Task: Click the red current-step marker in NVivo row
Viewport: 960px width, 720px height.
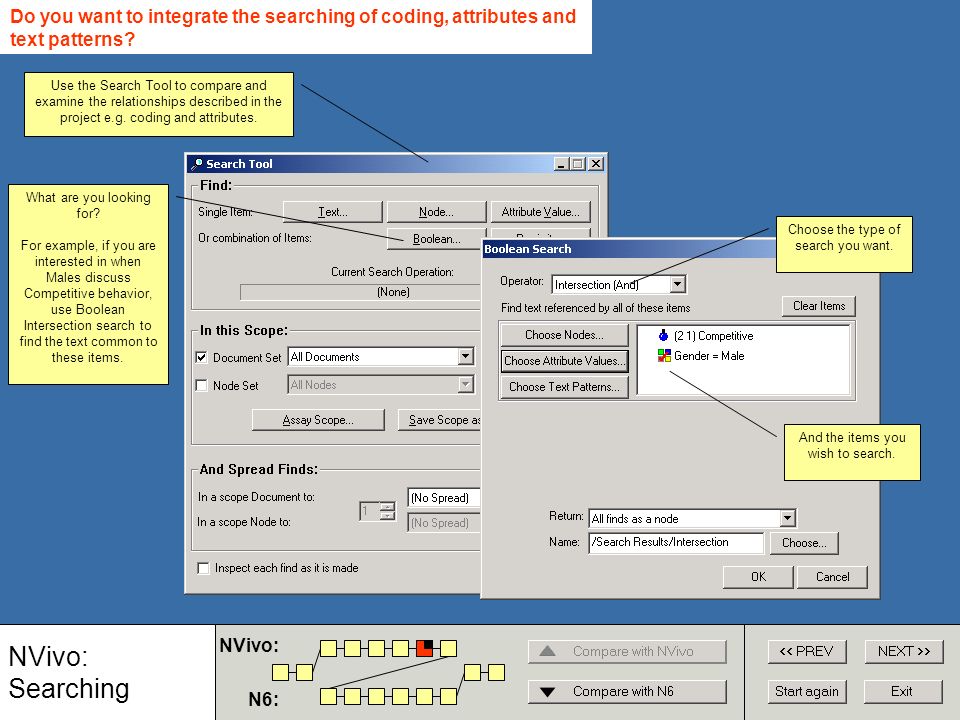Action: pyautogui.click(x=424, y=648)
